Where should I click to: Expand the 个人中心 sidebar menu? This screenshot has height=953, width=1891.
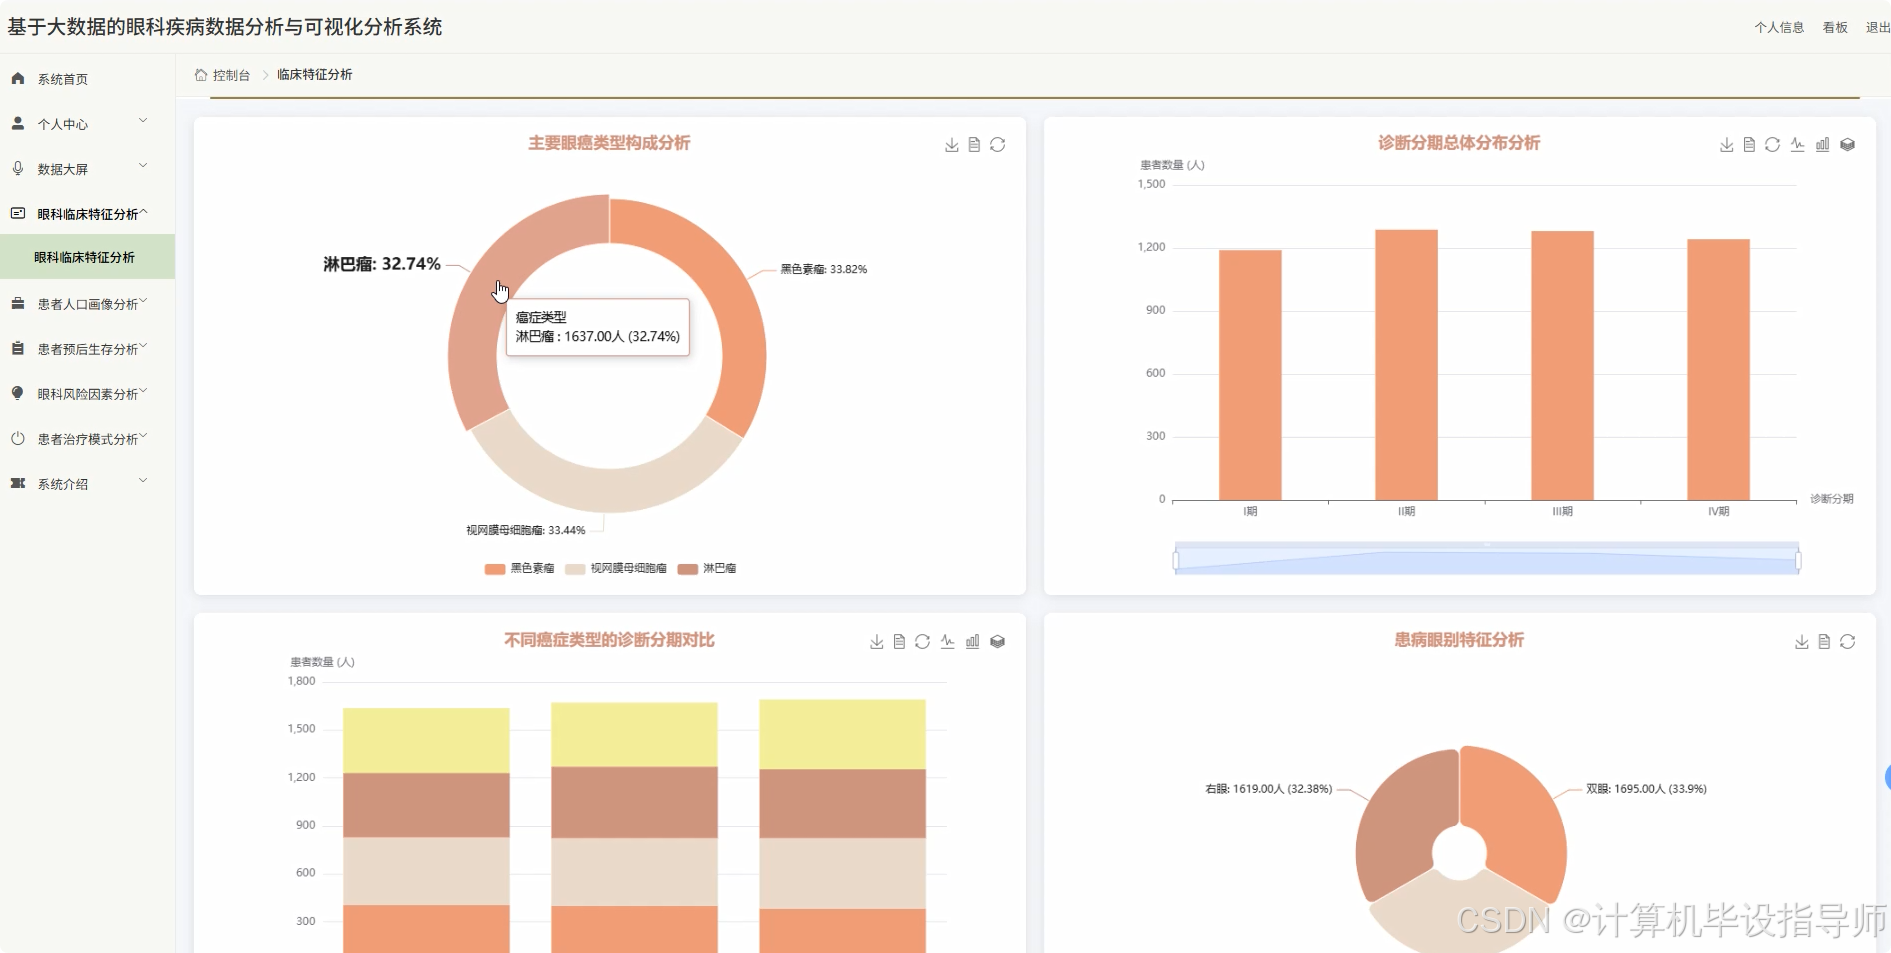pos(87,124)
